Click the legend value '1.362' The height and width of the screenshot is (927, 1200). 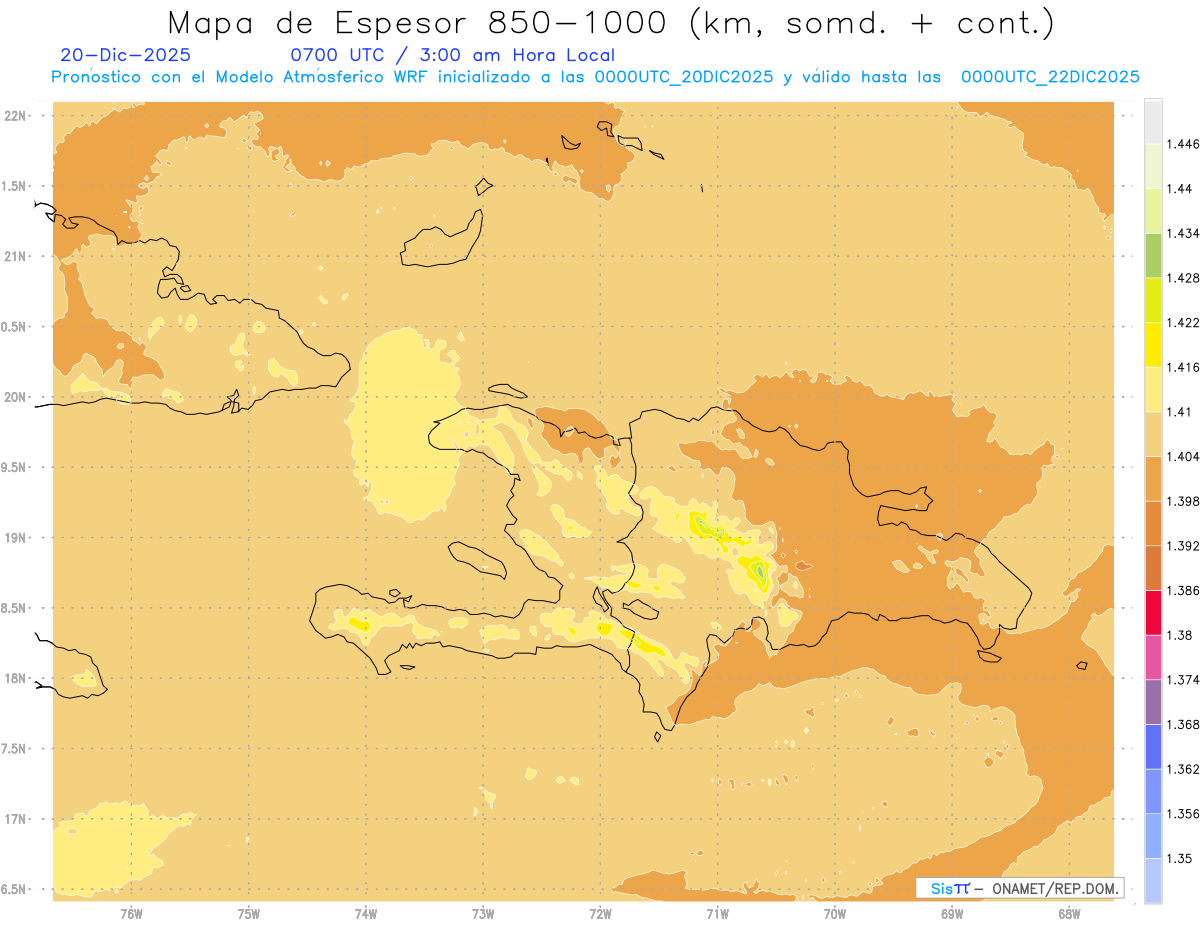point(1182,769)
